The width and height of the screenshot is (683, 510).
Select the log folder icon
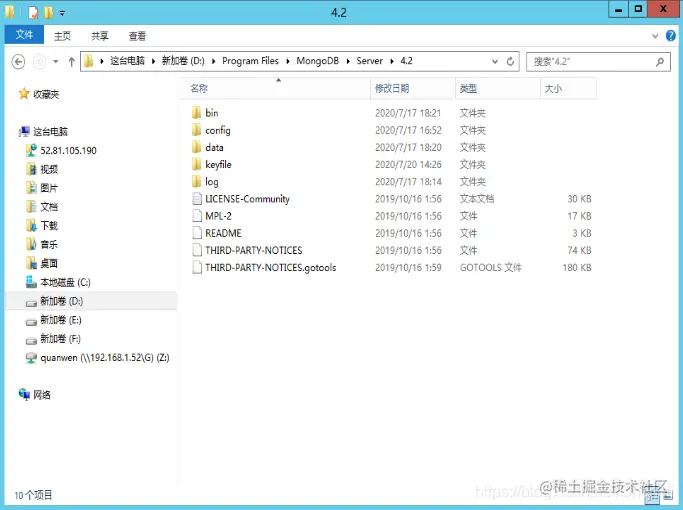coord(196,181)
